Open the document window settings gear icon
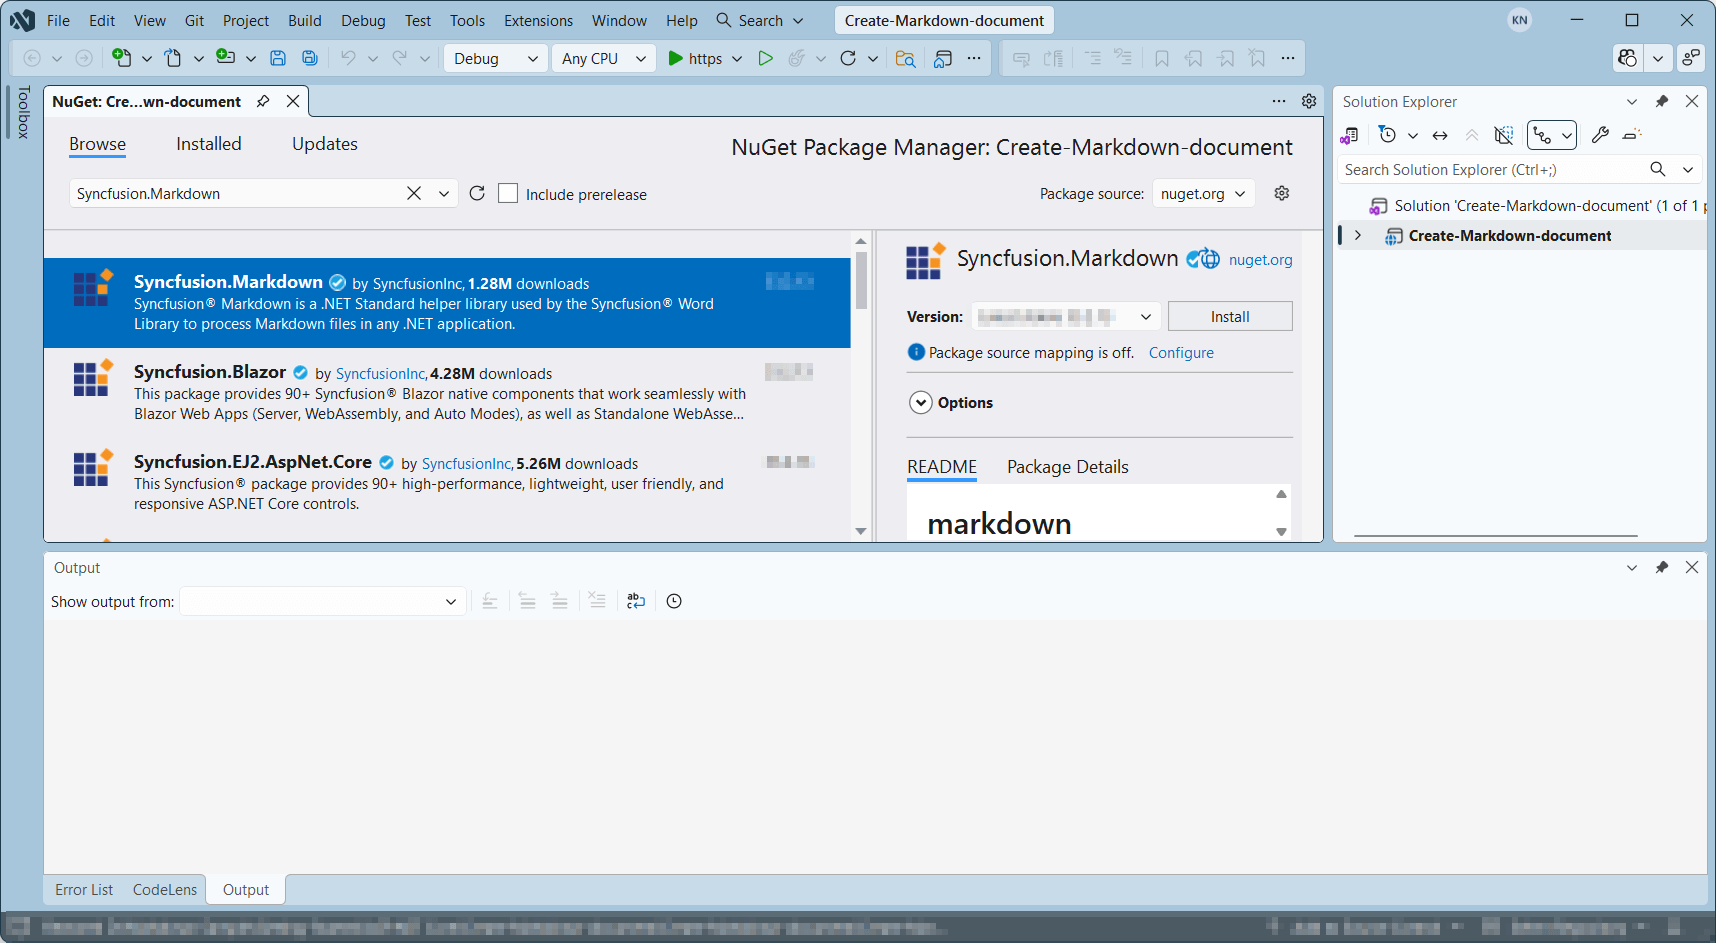Image resolution: width=1716 pixels, height=944 pixels. (x=1309, y=101)
